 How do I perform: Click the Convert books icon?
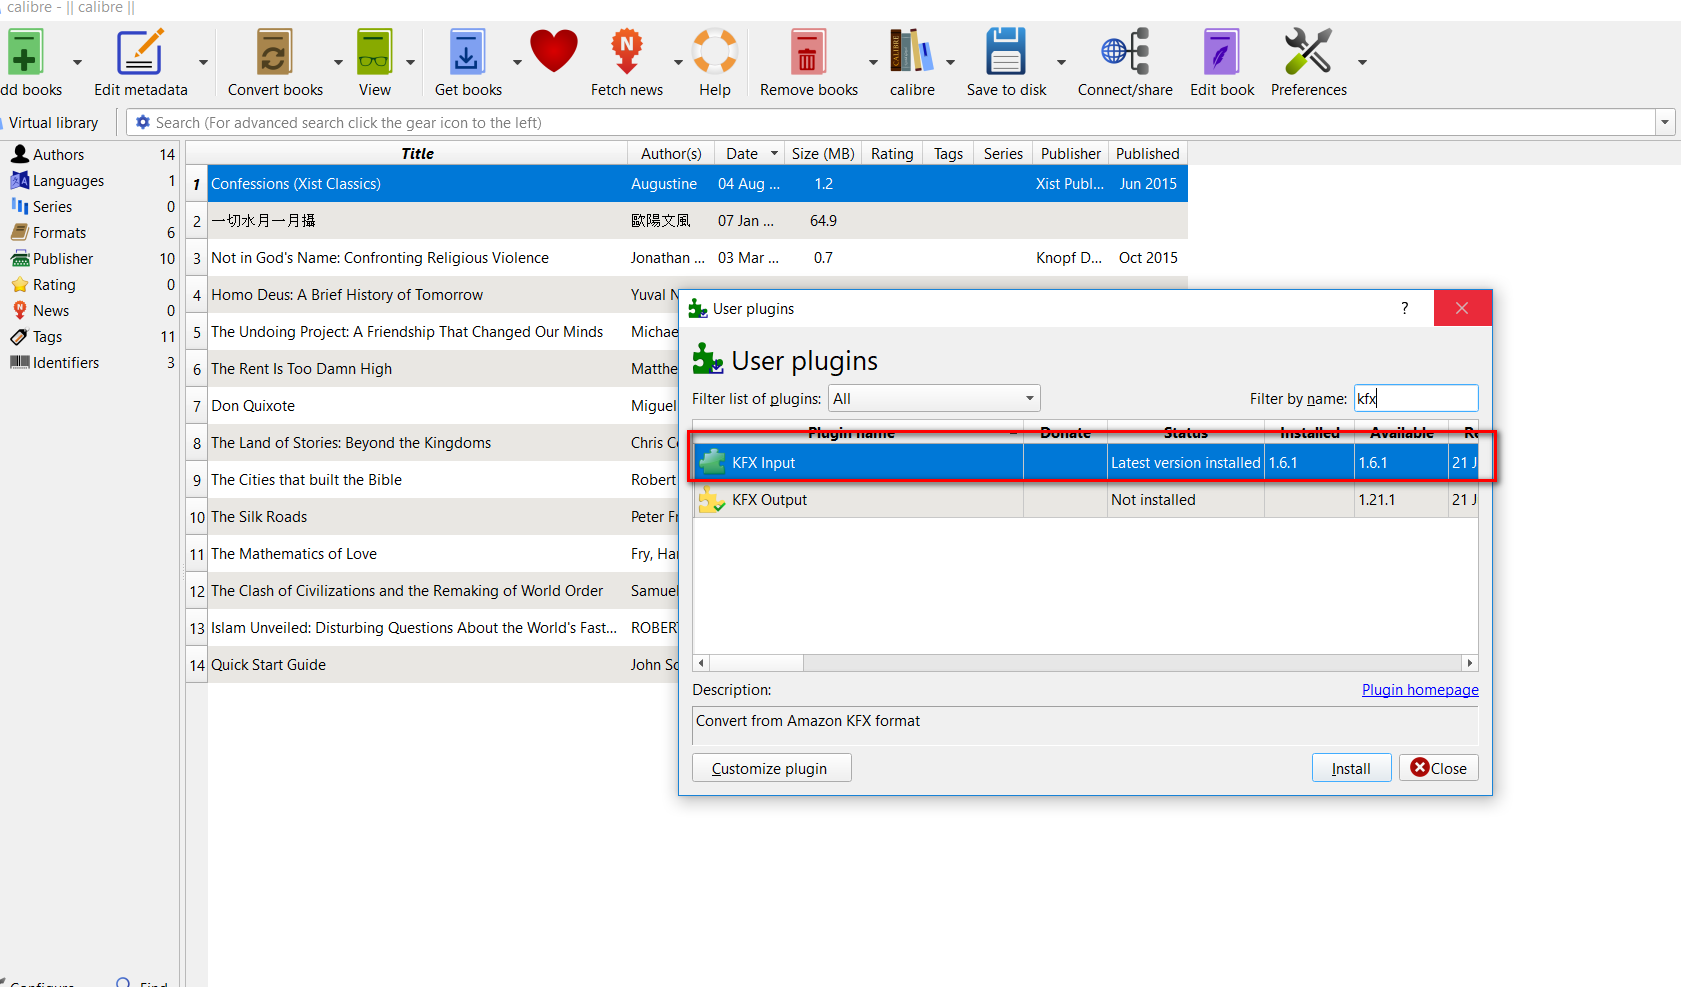[x=274, y=52]
